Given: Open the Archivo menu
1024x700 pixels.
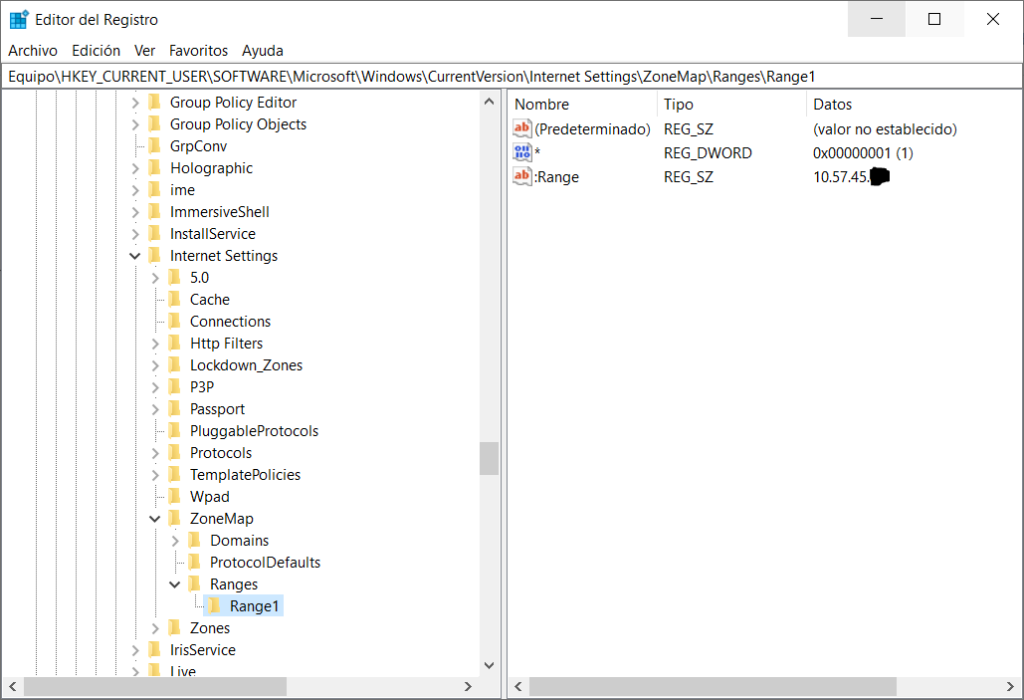Looking at the screenshot, I should [33, 50].
